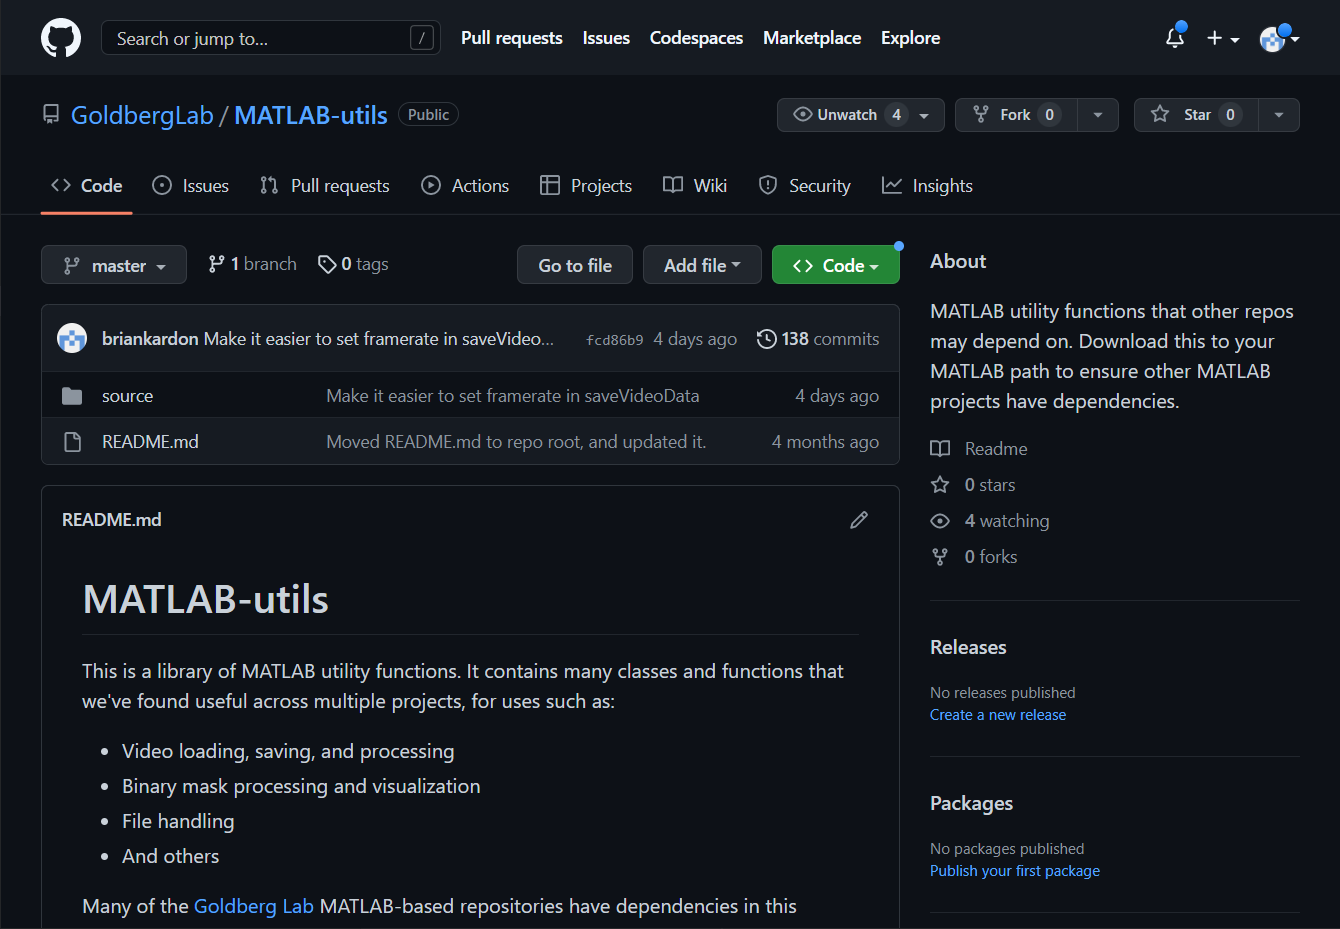The height and width of the screenshot is (929, 1340).
Task: Expand the Star lists dropdown arrow
Action: pyautogui.click(x=1279, y=115)
